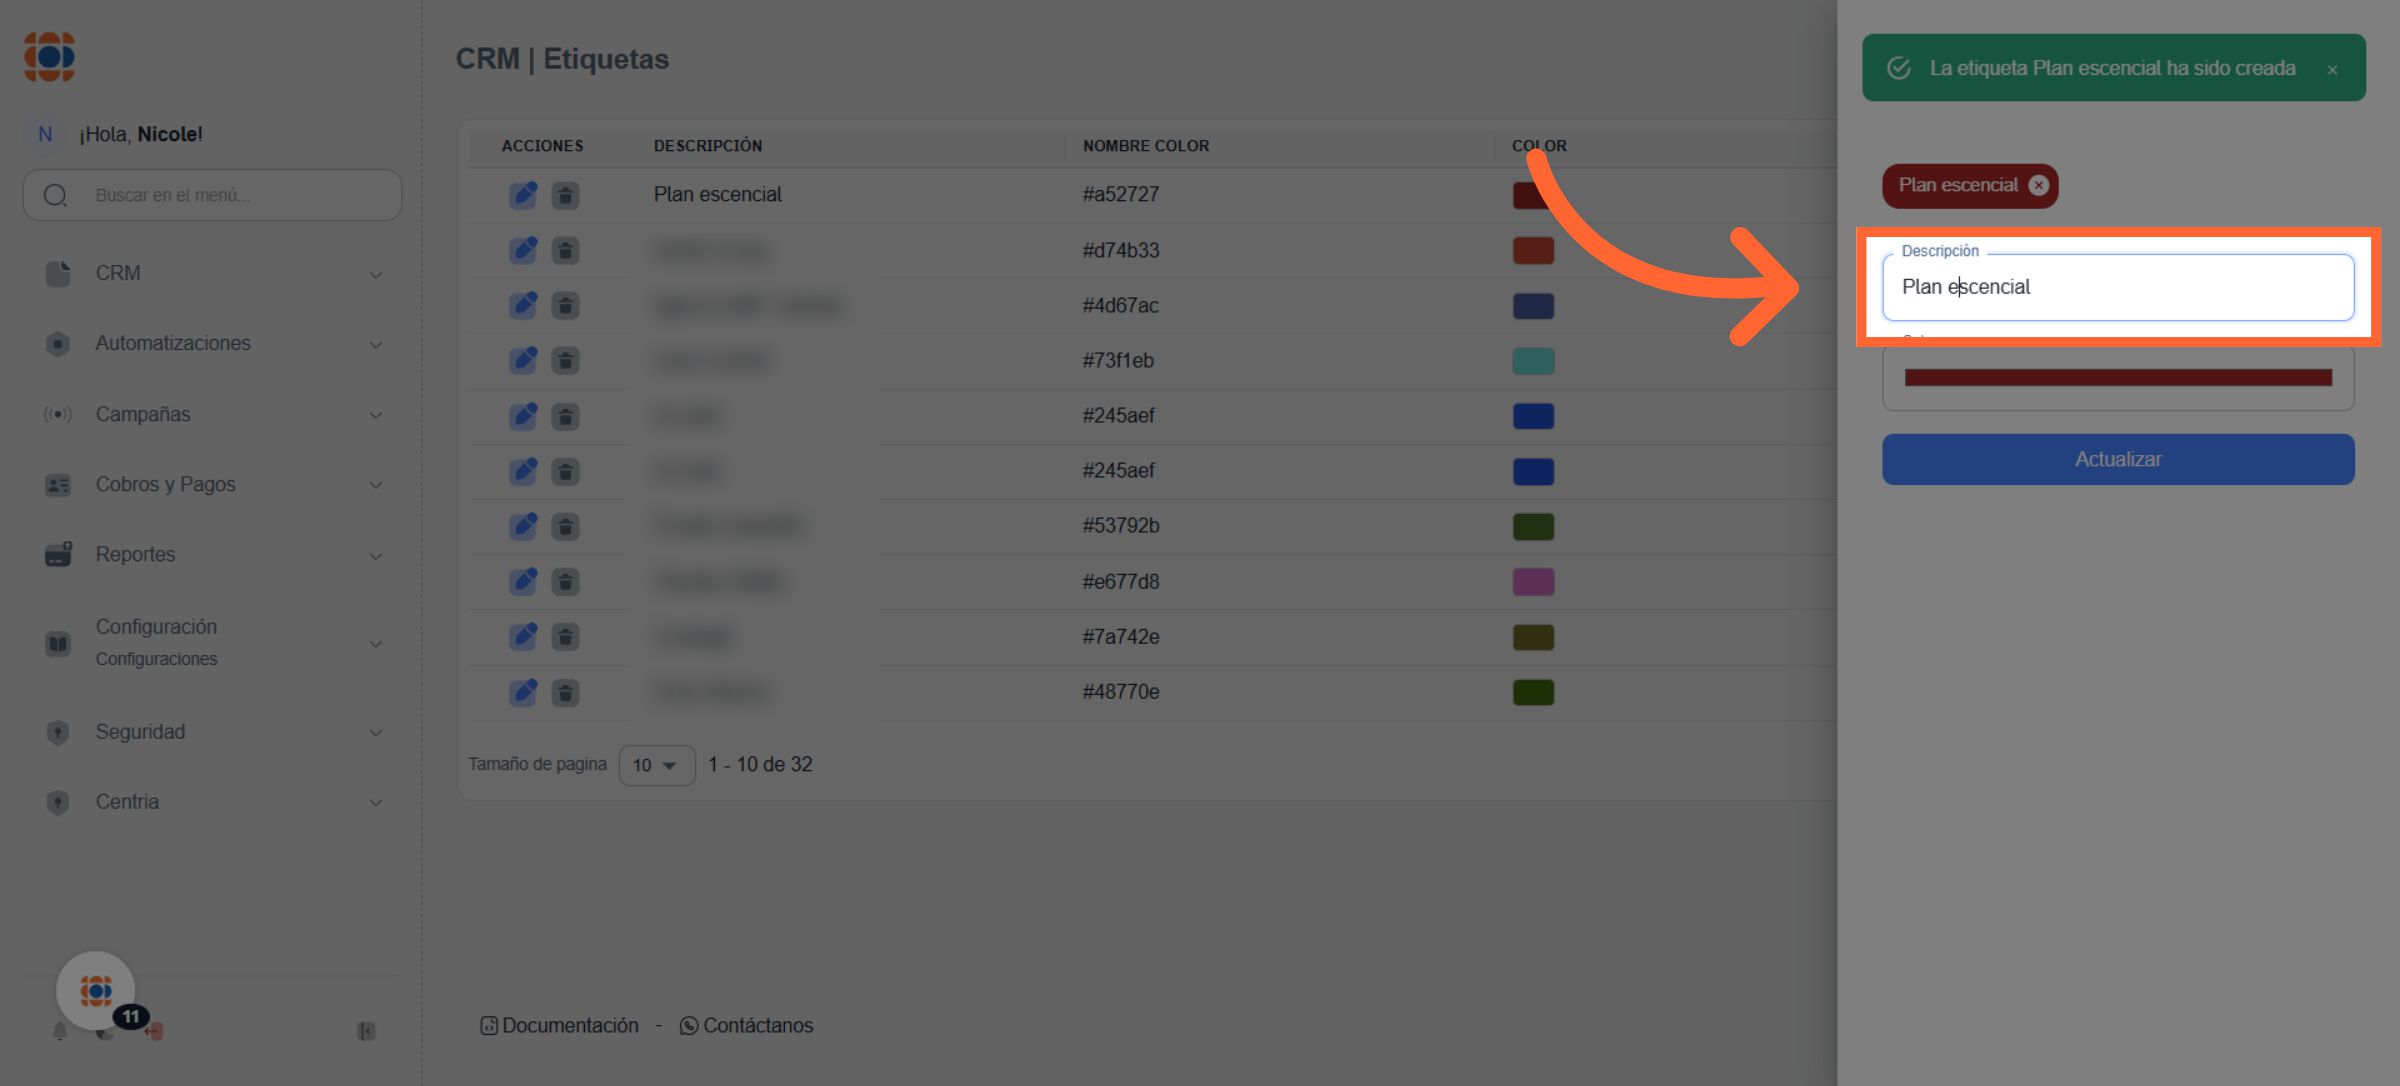Open floating chat bubble with 11 badge
The width and height of the screenshot is (2400, 1086).
click(x=96, y=990)
